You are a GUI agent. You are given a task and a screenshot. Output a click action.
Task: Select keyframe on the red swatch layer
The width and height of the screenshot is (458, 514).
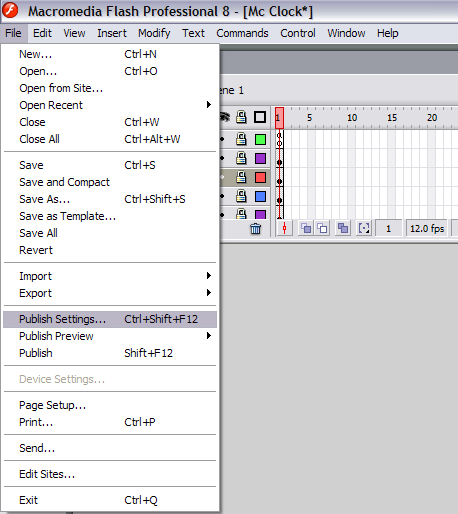[279, 178]
